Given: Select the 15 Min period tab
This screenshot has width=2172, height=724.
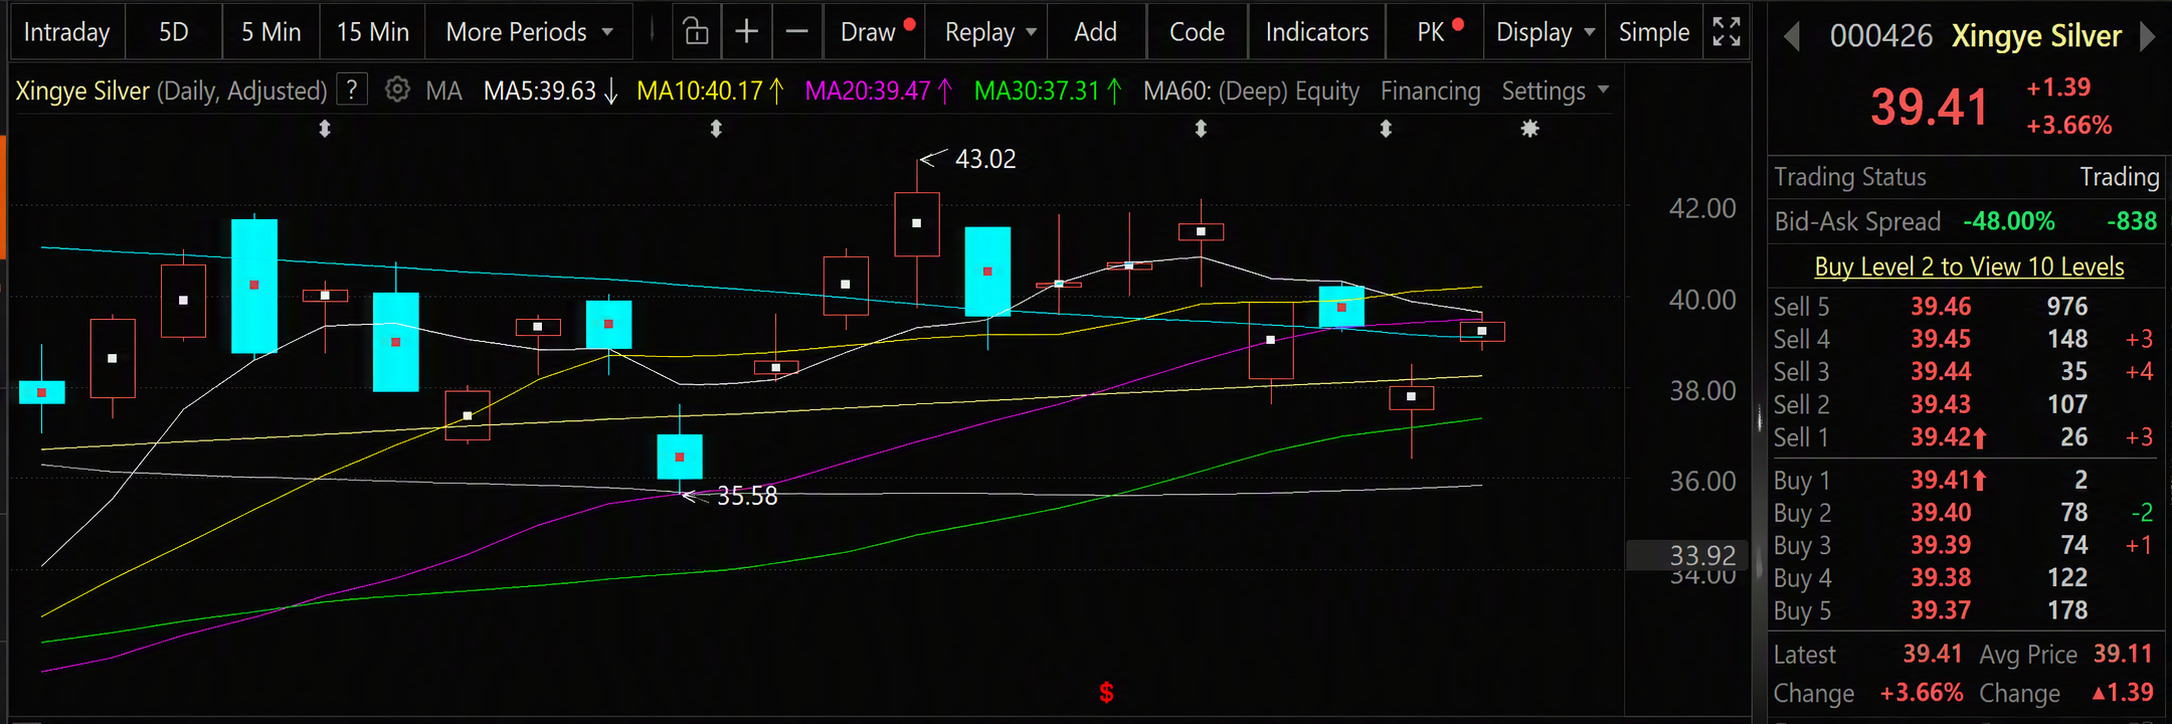Looking at the screenshot, I should click(373, 32).
